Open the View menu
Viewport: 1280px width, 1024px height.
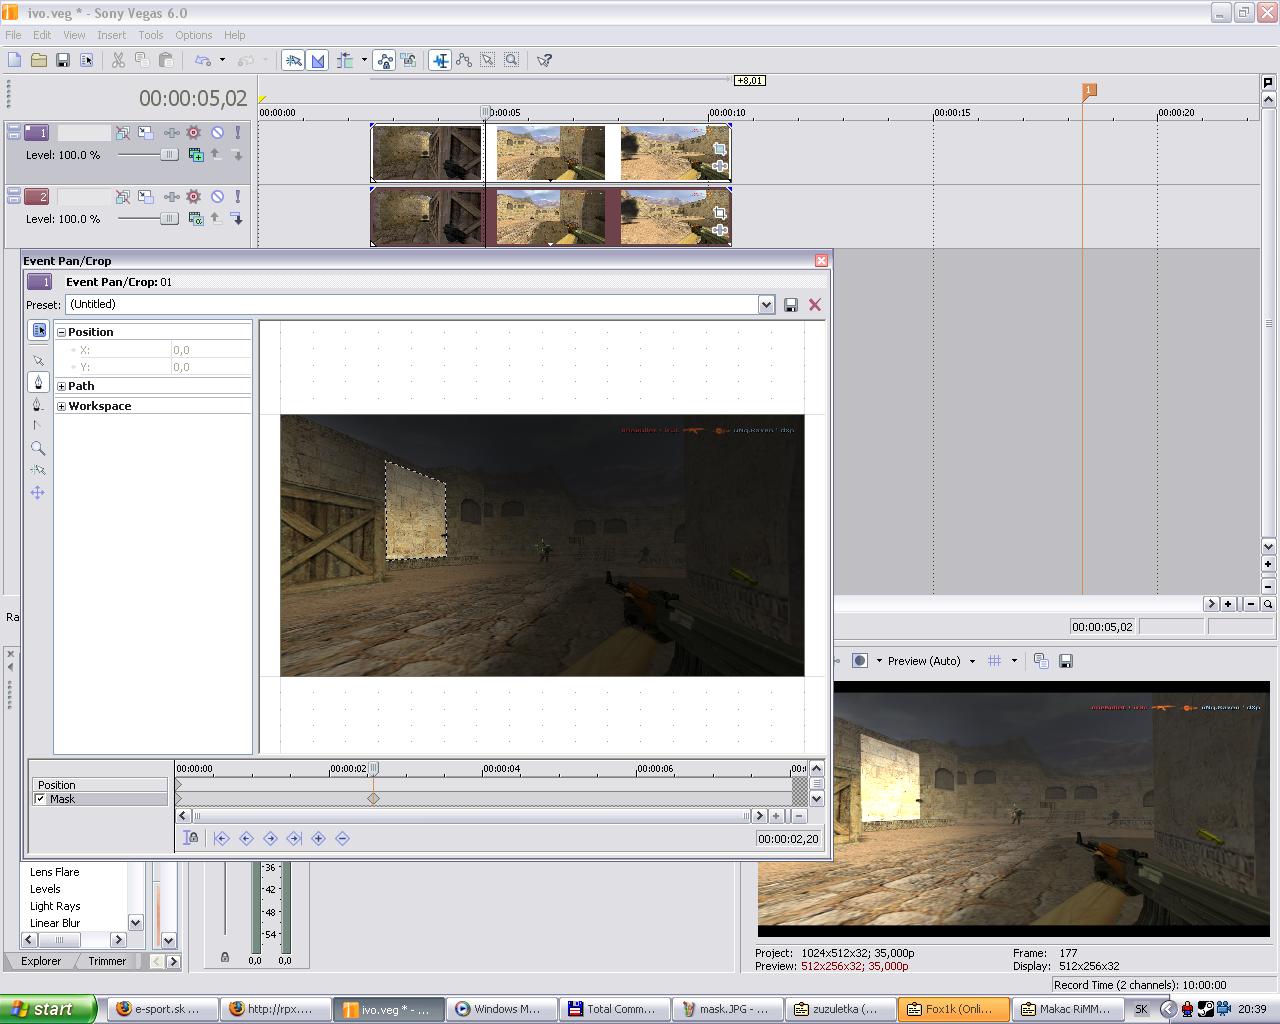[x=74, y=34]
